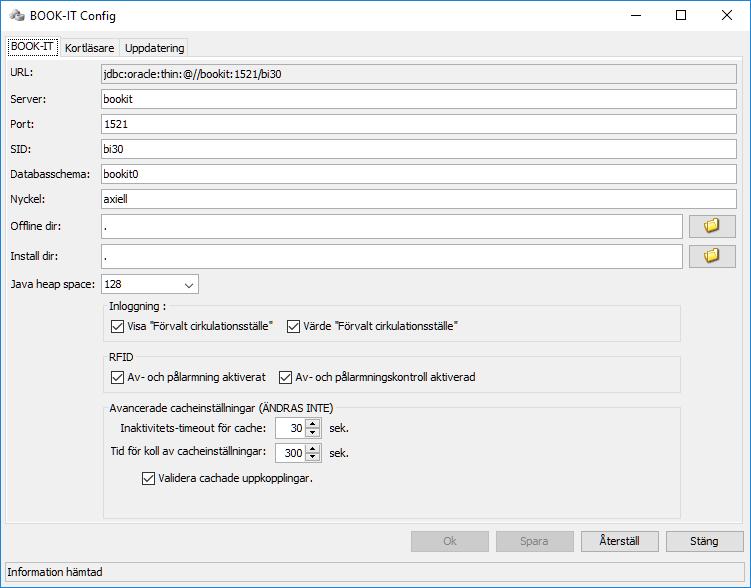Focus the SID field with bi30
Image resolution: width=751 pixels, height=588 pixels.
click(x=419, y=149)
